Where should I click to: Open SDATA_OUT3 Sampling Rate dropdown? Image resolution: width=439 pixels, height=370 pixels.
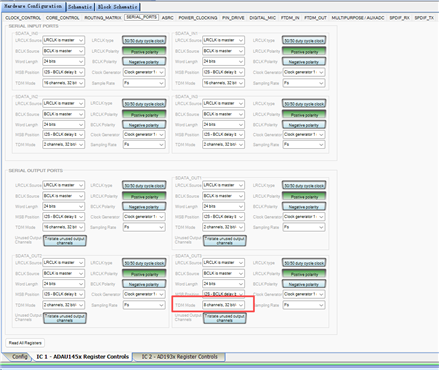[x=304, y=305]
